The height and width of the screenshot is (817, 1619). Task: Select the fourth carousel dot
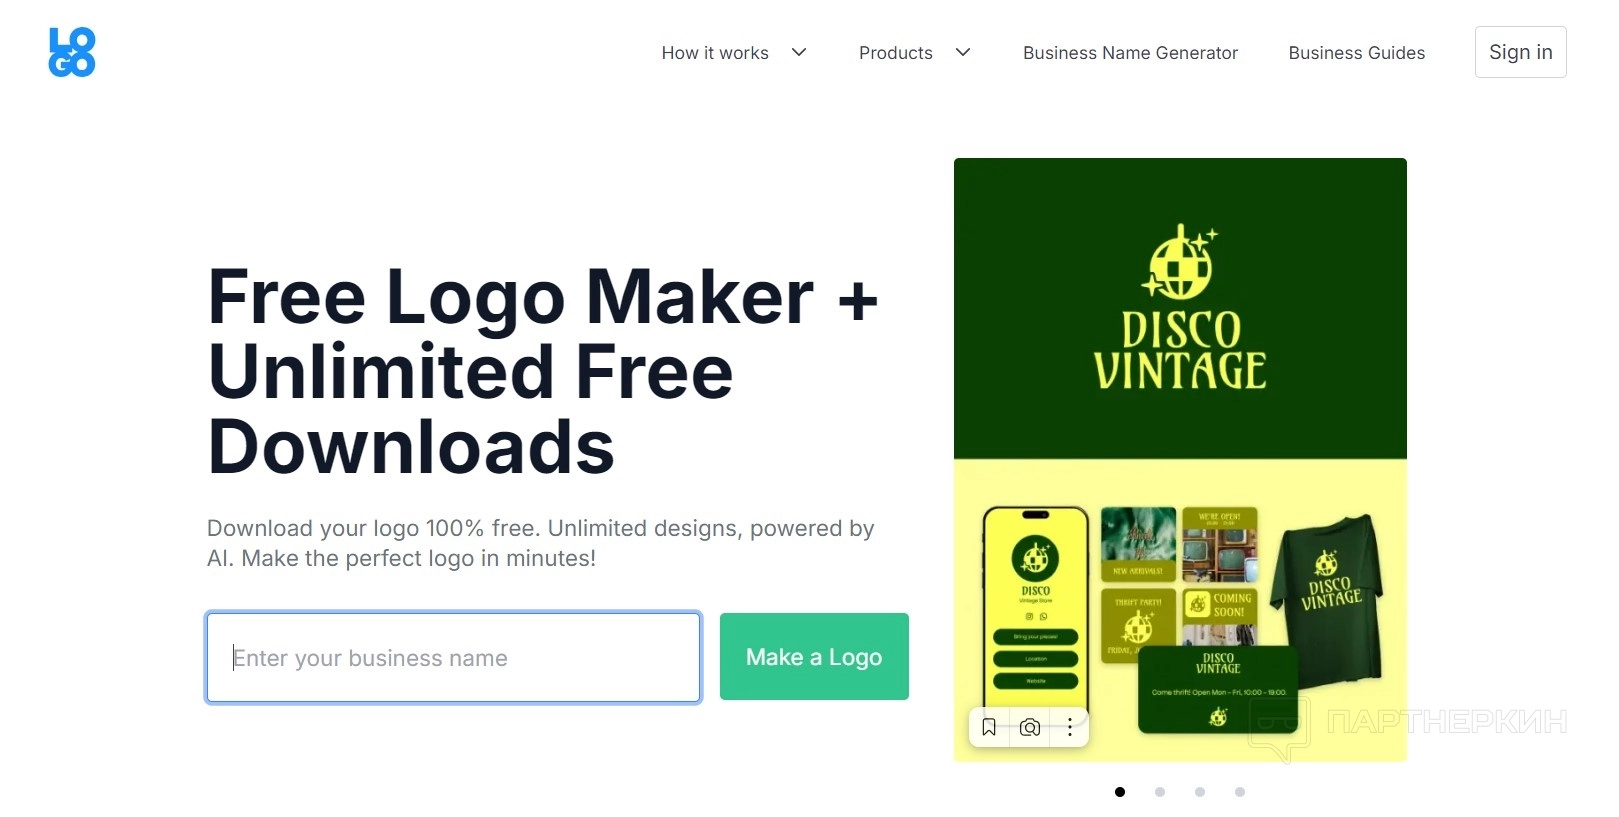[1240, 792]
